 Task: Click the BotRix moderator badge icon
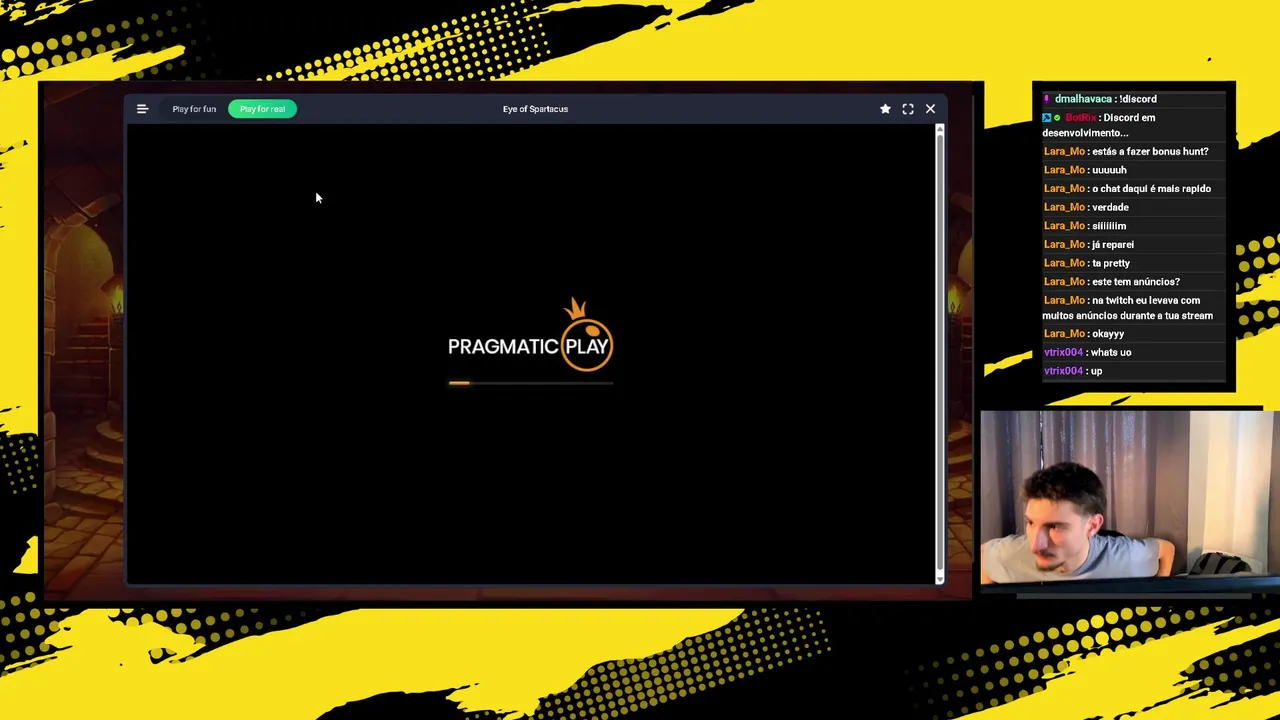pos(1047,118)
